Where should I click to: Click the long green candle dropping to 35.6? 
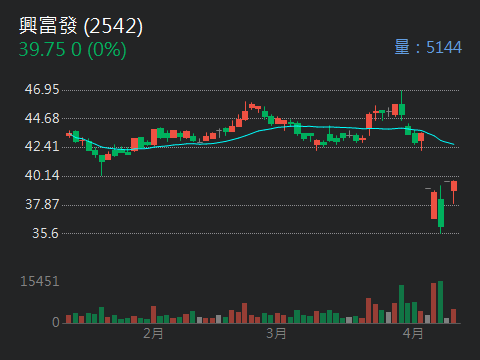[441, 209]
